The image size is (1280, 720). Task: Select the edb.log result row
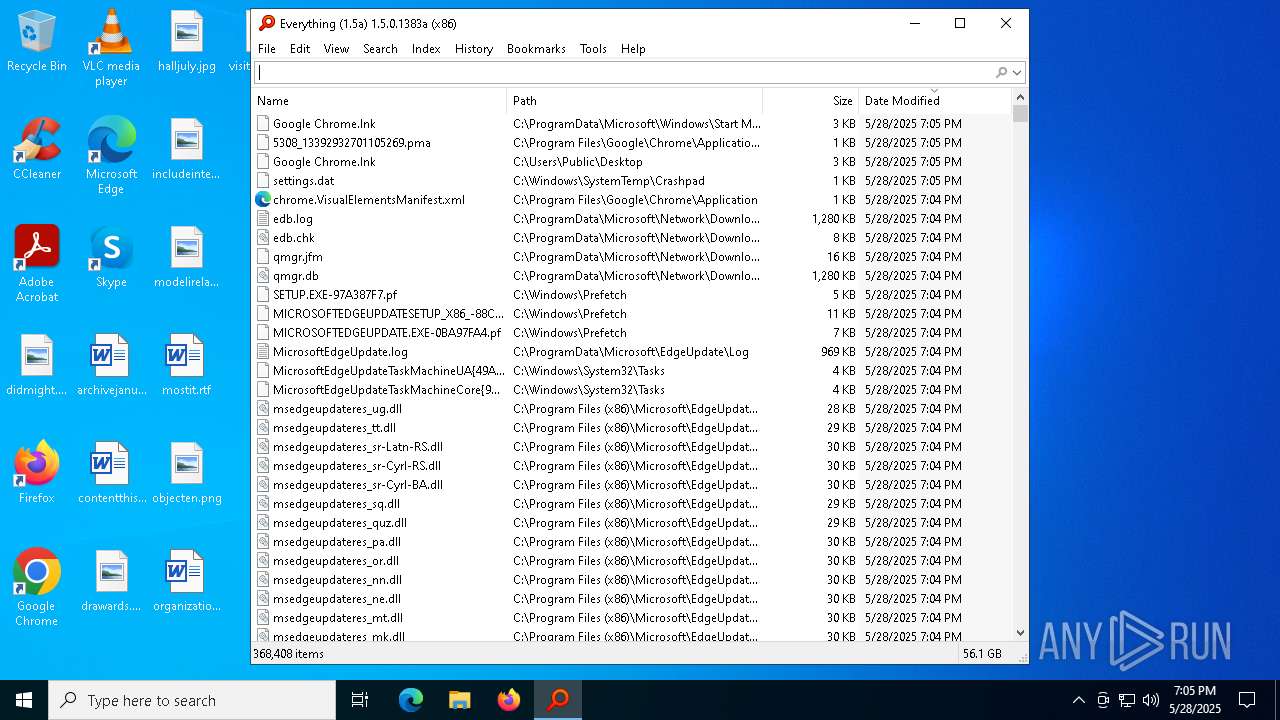[x=632, y=219]
